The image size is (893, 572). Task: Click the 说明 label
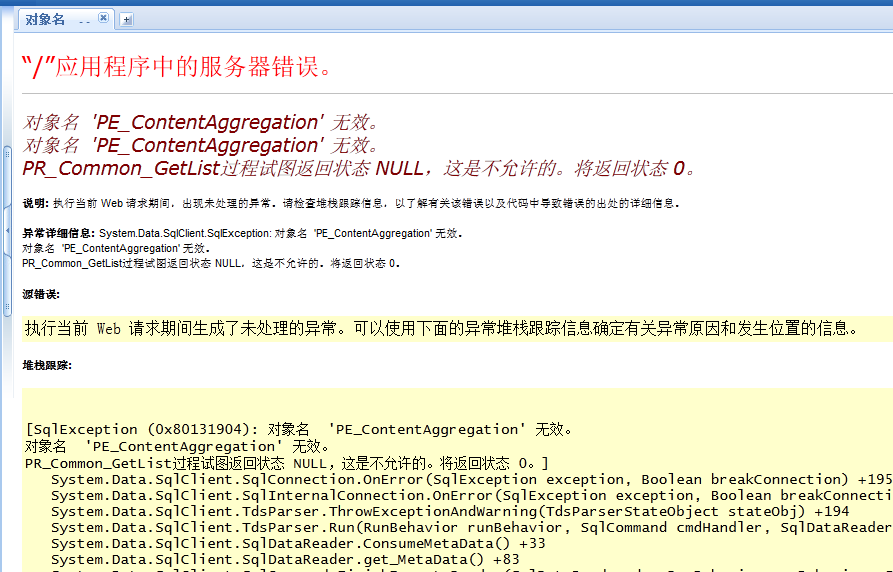click(35, 203)
